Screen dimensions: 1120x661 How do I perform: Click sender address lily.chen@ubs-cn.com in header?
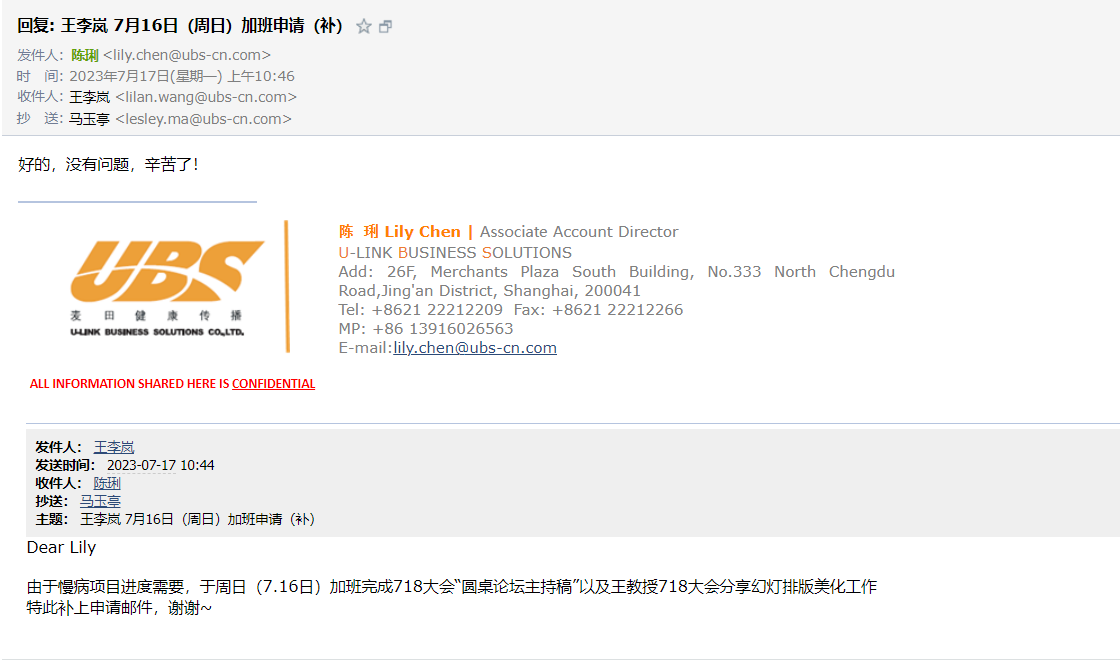(187, 55)
